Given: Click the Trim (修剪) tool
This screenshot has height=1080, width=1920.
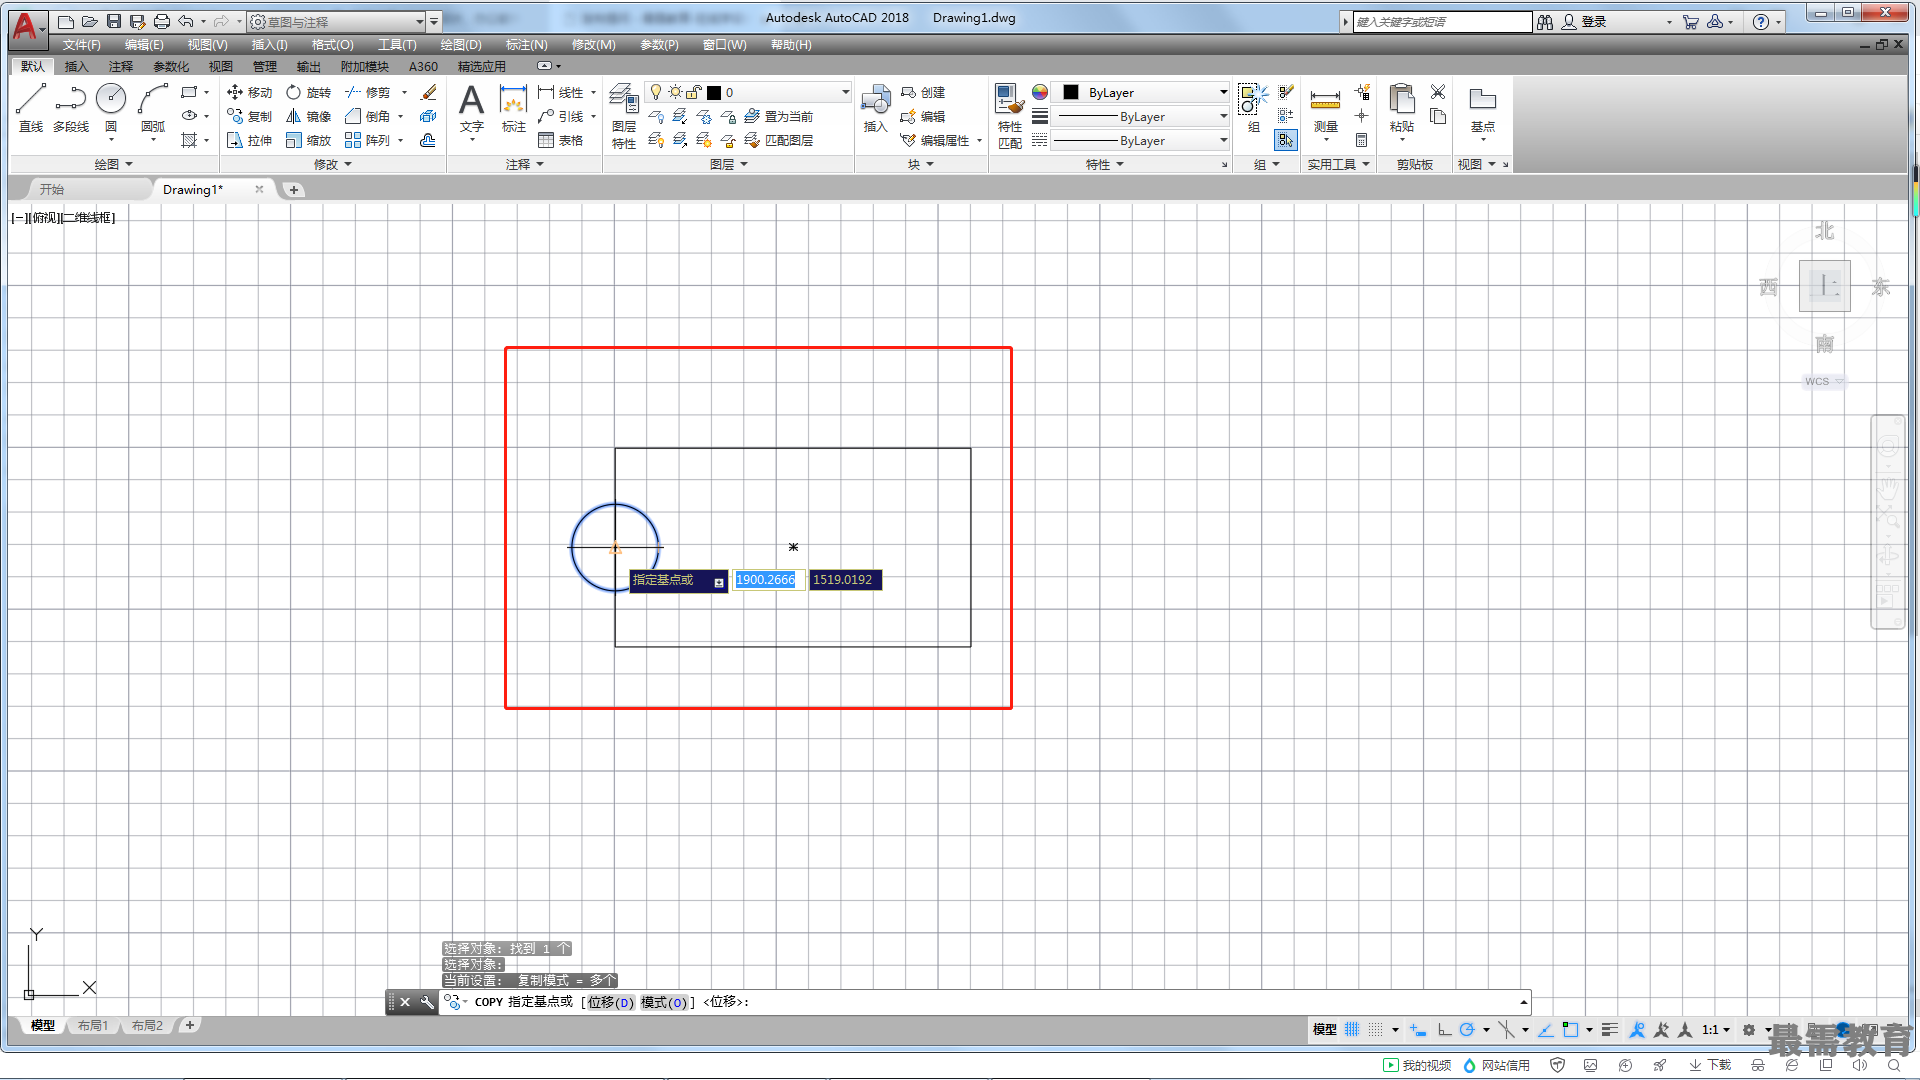Looking at the screenshot, I should tap(368, 92).
